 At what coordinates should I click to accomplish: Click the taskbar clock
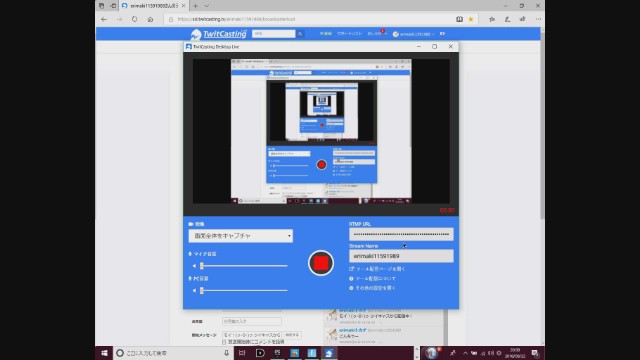(515, 353)
